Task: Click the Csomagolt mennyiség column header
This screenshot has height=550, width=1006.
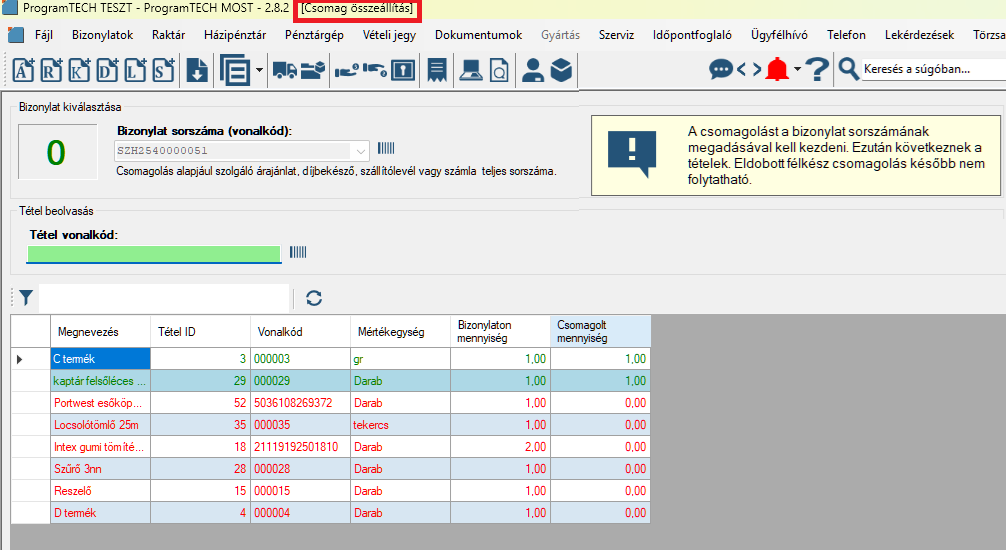Action: [x=601, y=332]
